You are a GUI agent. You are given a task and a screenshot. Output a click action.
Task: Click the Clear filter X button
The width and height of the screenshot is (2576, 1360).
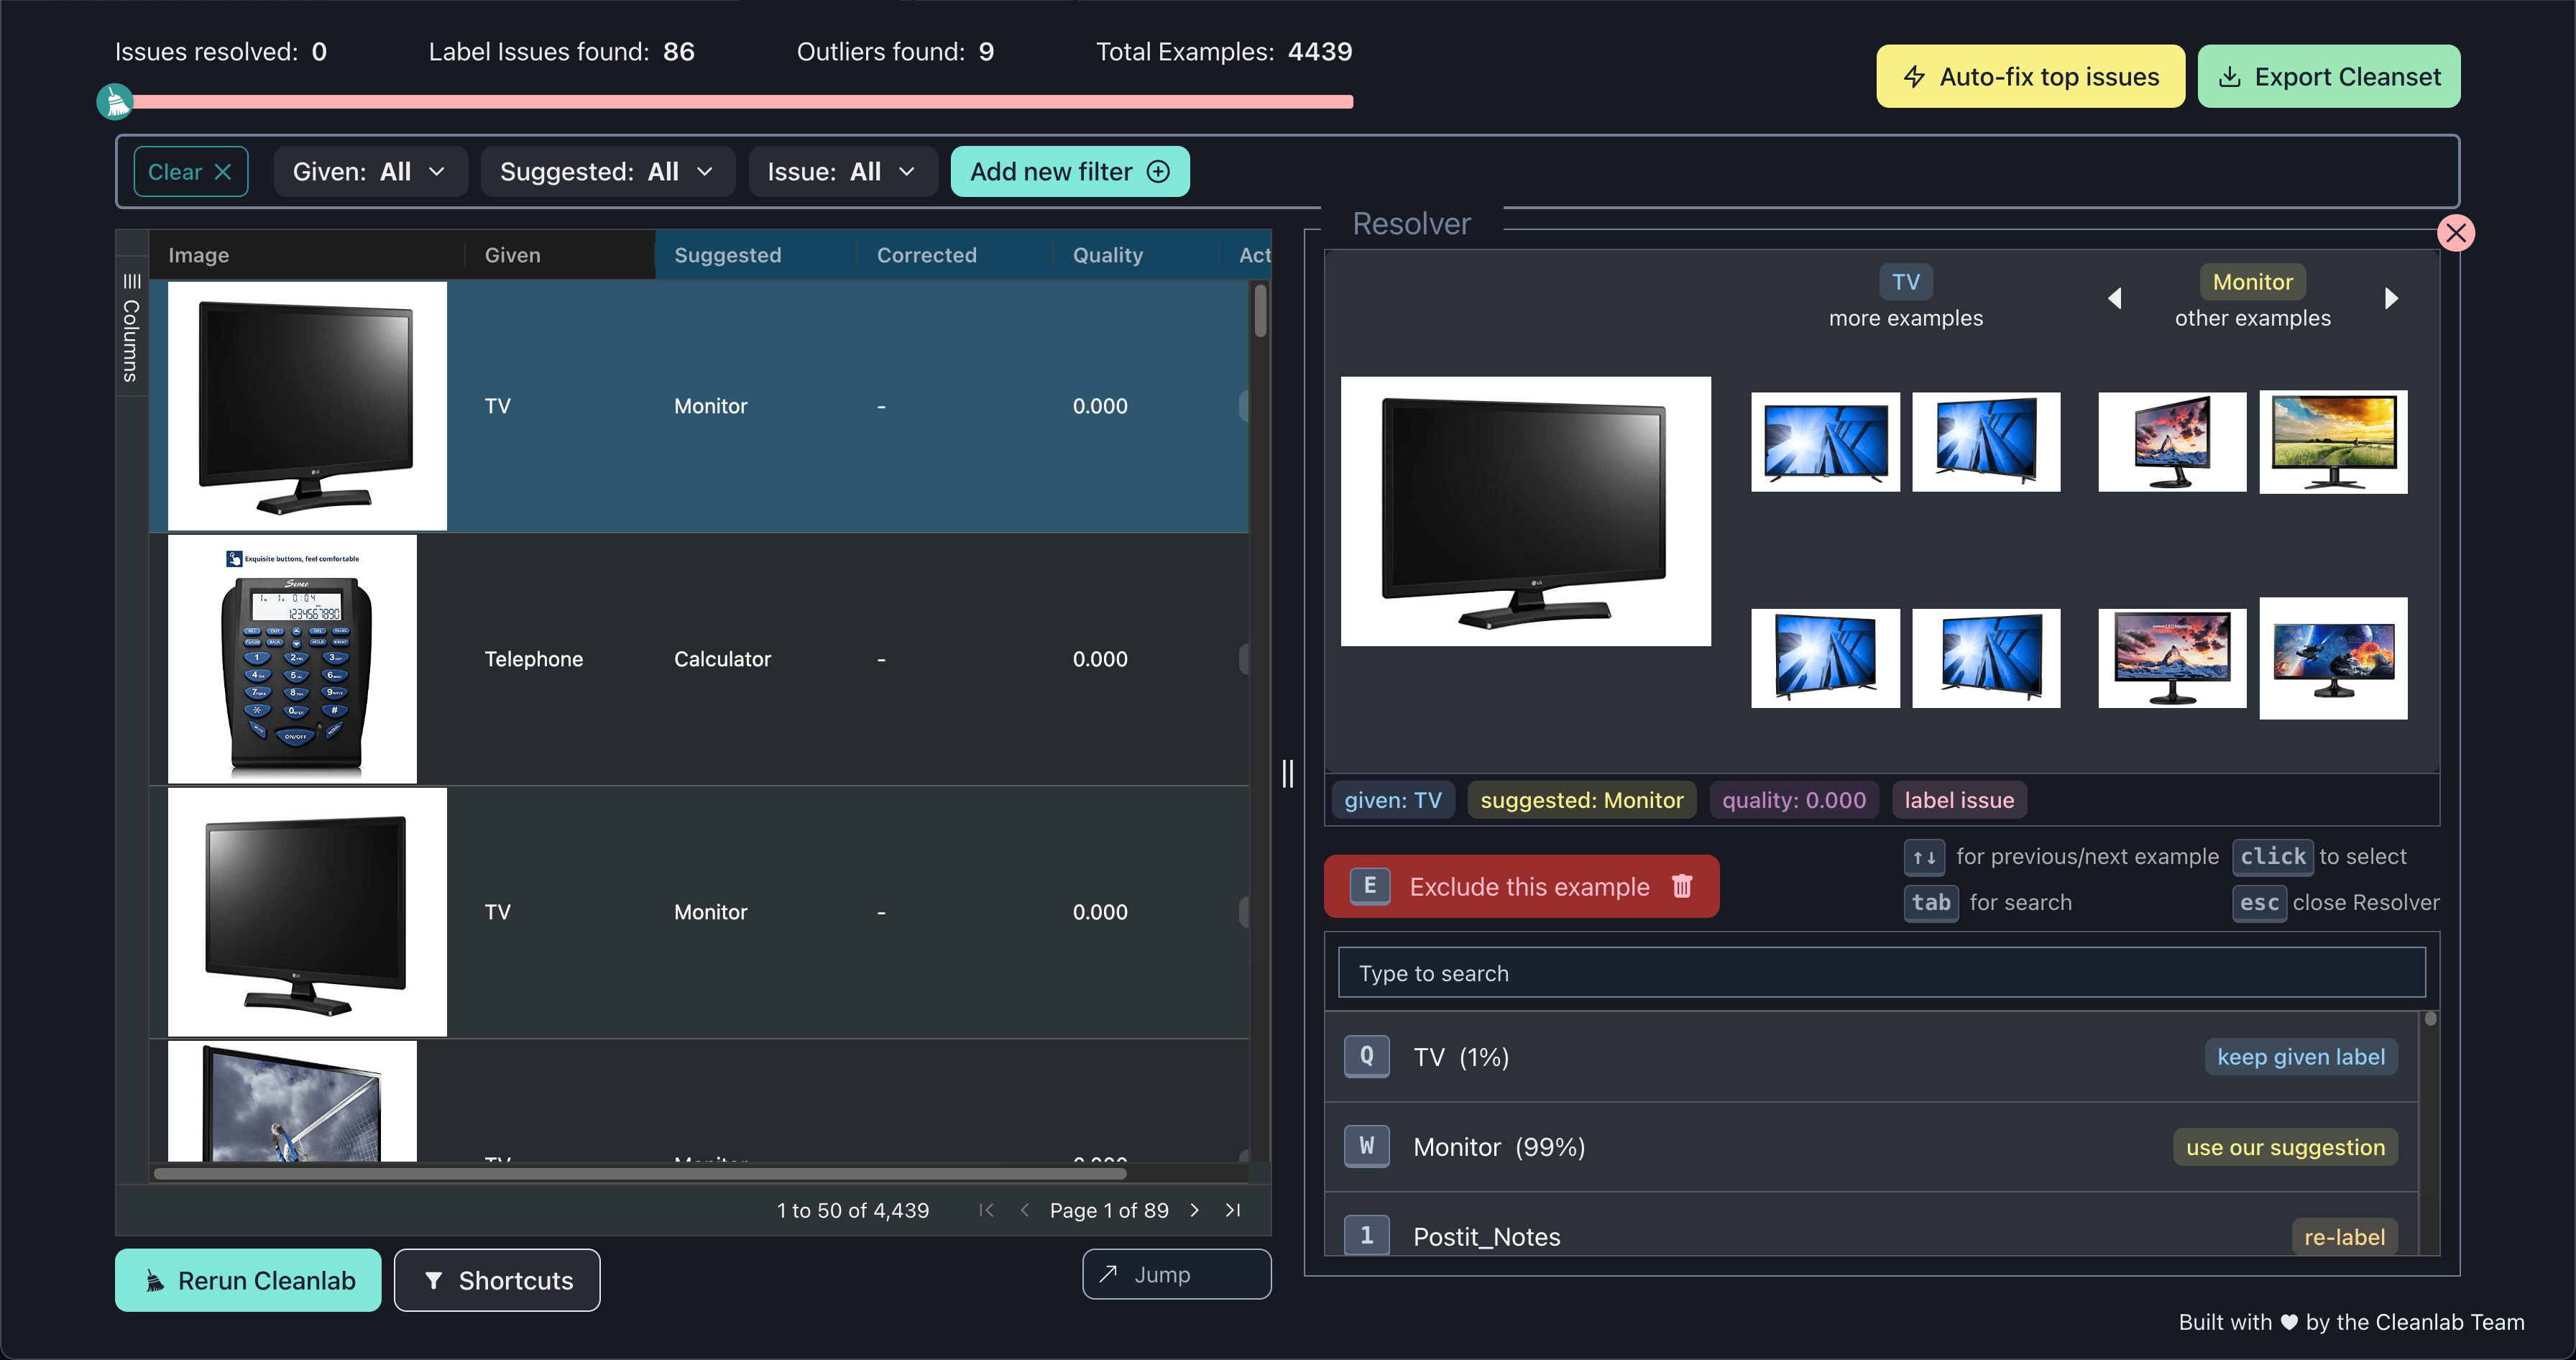[x=224, y=170]
